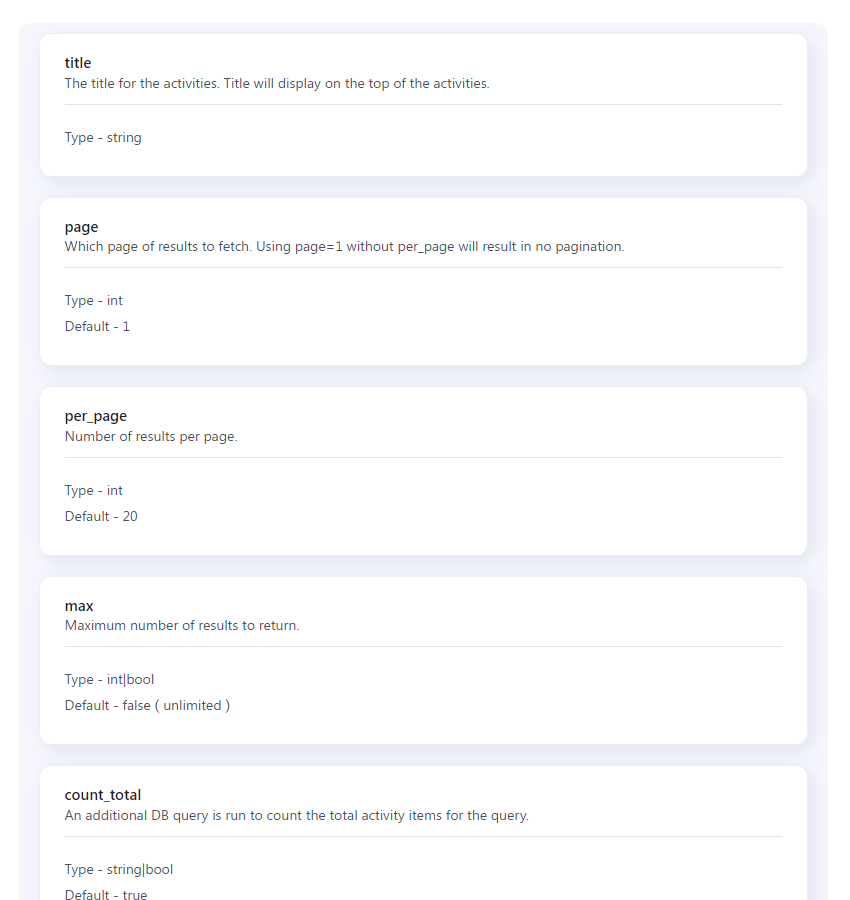The image size is (850, 900).
Task: Click the title parameter description text
Action: [277, 84]
